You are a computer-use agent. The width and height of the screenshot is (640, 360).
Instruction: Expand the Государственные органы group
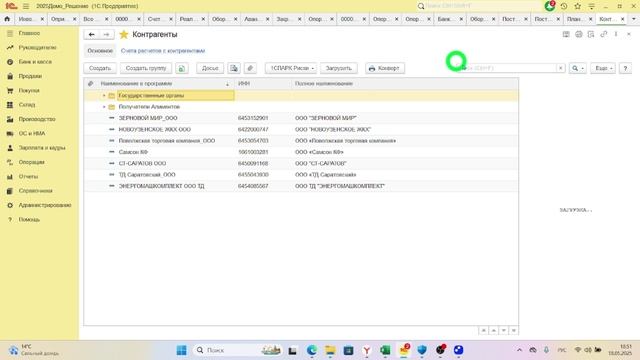point(104,96)
